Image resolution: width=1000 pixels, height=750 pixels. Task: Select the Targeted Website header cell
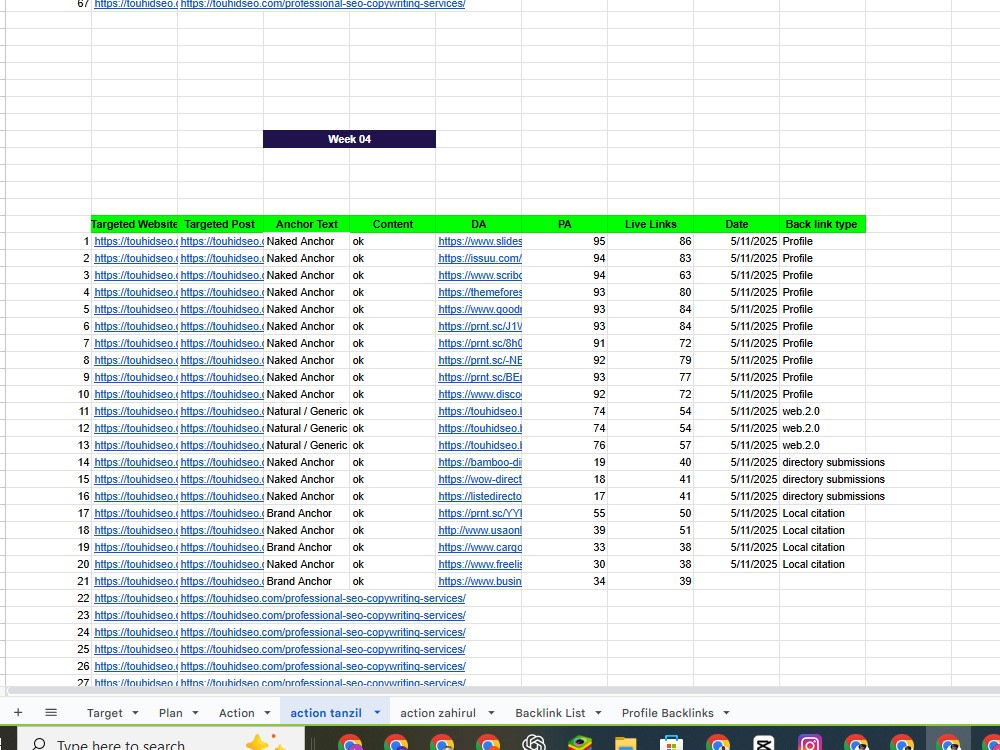pos(135,224)
